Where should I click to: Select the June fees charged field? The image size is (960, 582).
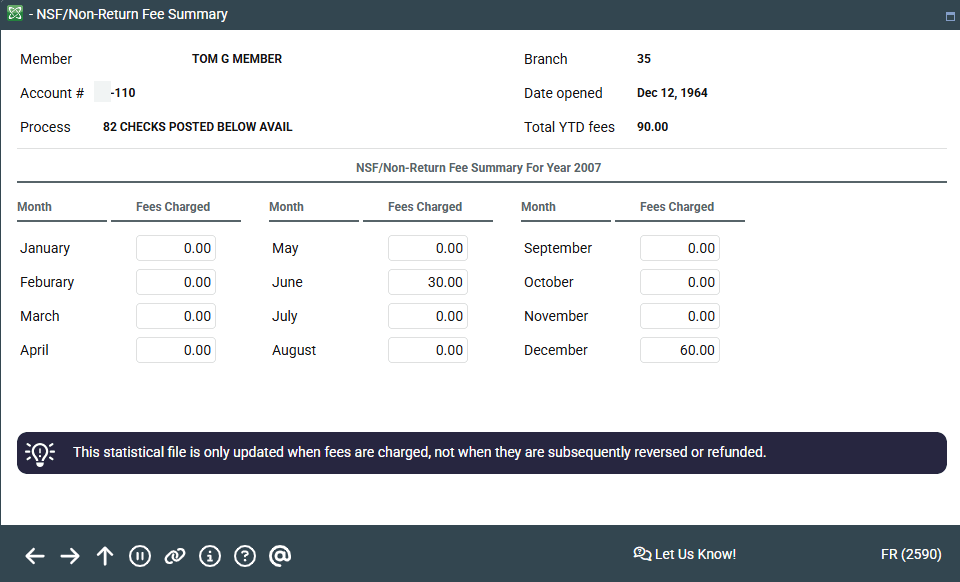428,282
